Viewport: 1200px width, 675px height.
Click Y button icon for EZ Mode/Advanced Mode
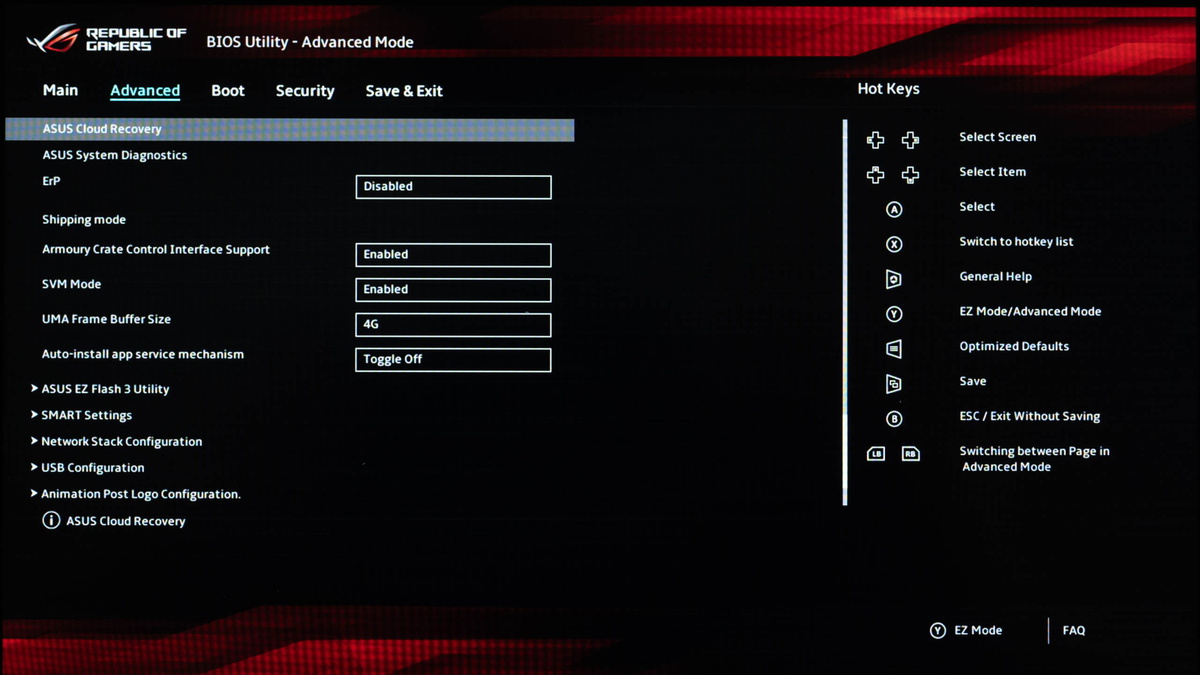[x=894, y=314]
